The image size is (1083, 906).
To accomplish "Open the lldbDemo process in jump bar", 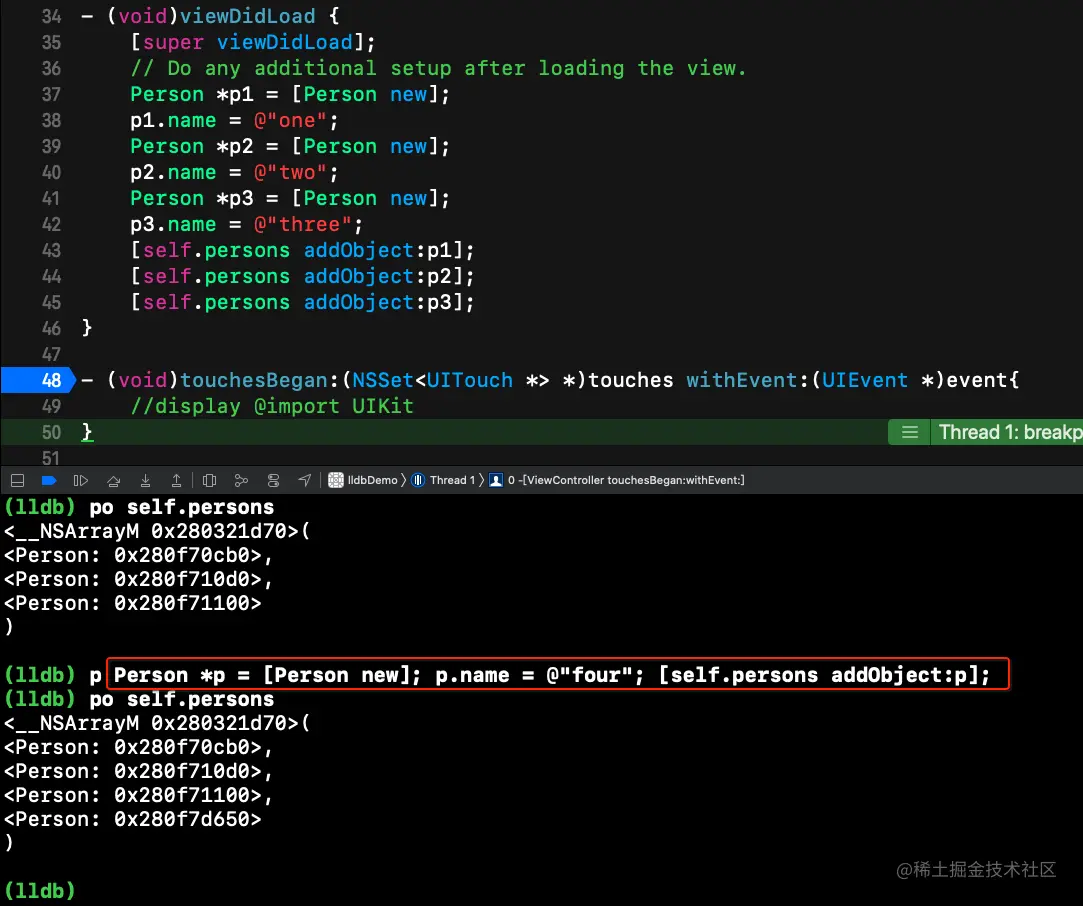I will point(363,480).
